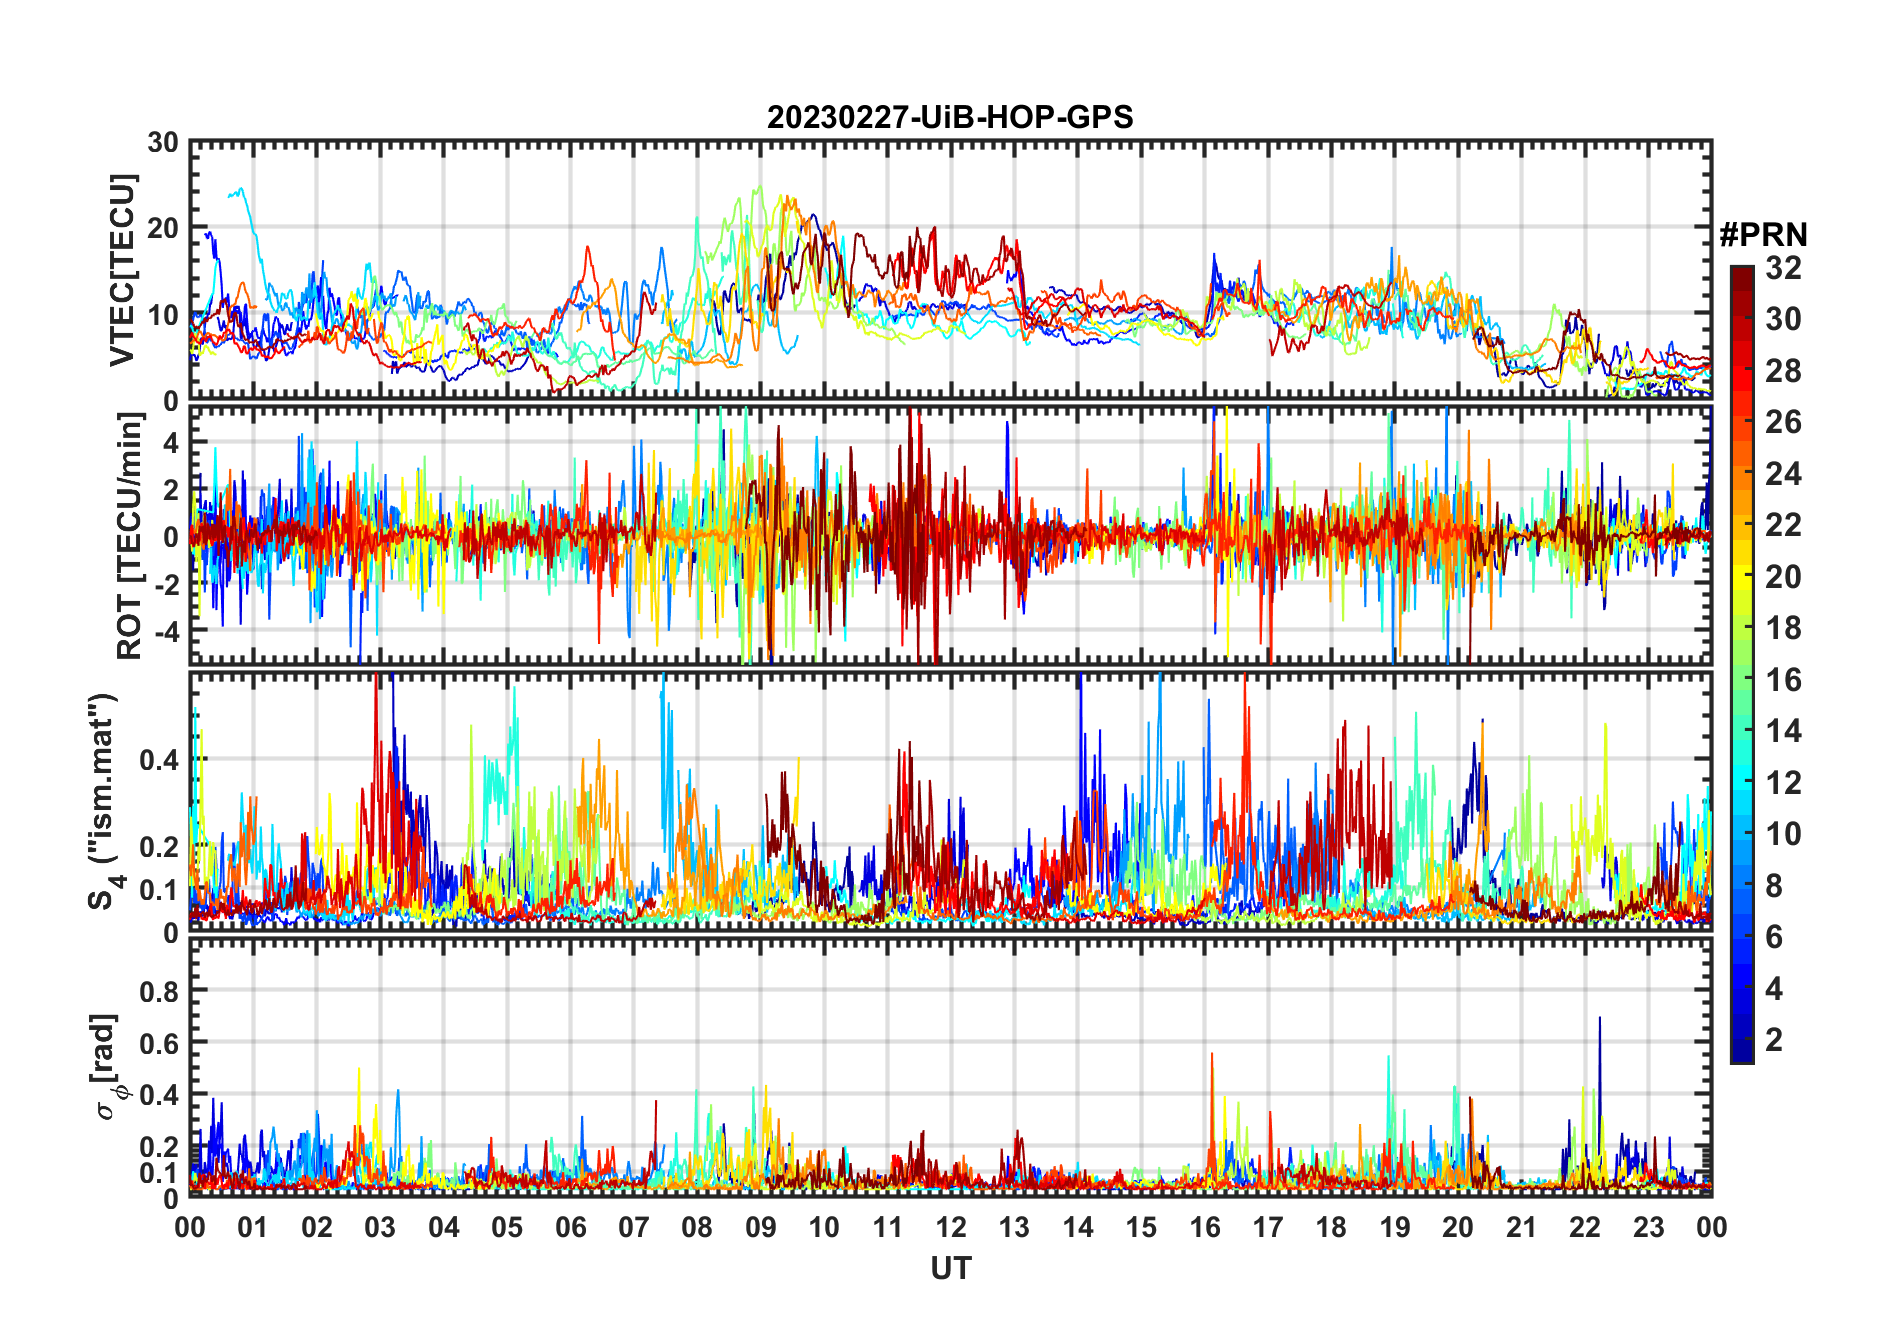Click VTEC axis tick label 20
This screenshot has width=1902, height=1330.
point(163,228)
